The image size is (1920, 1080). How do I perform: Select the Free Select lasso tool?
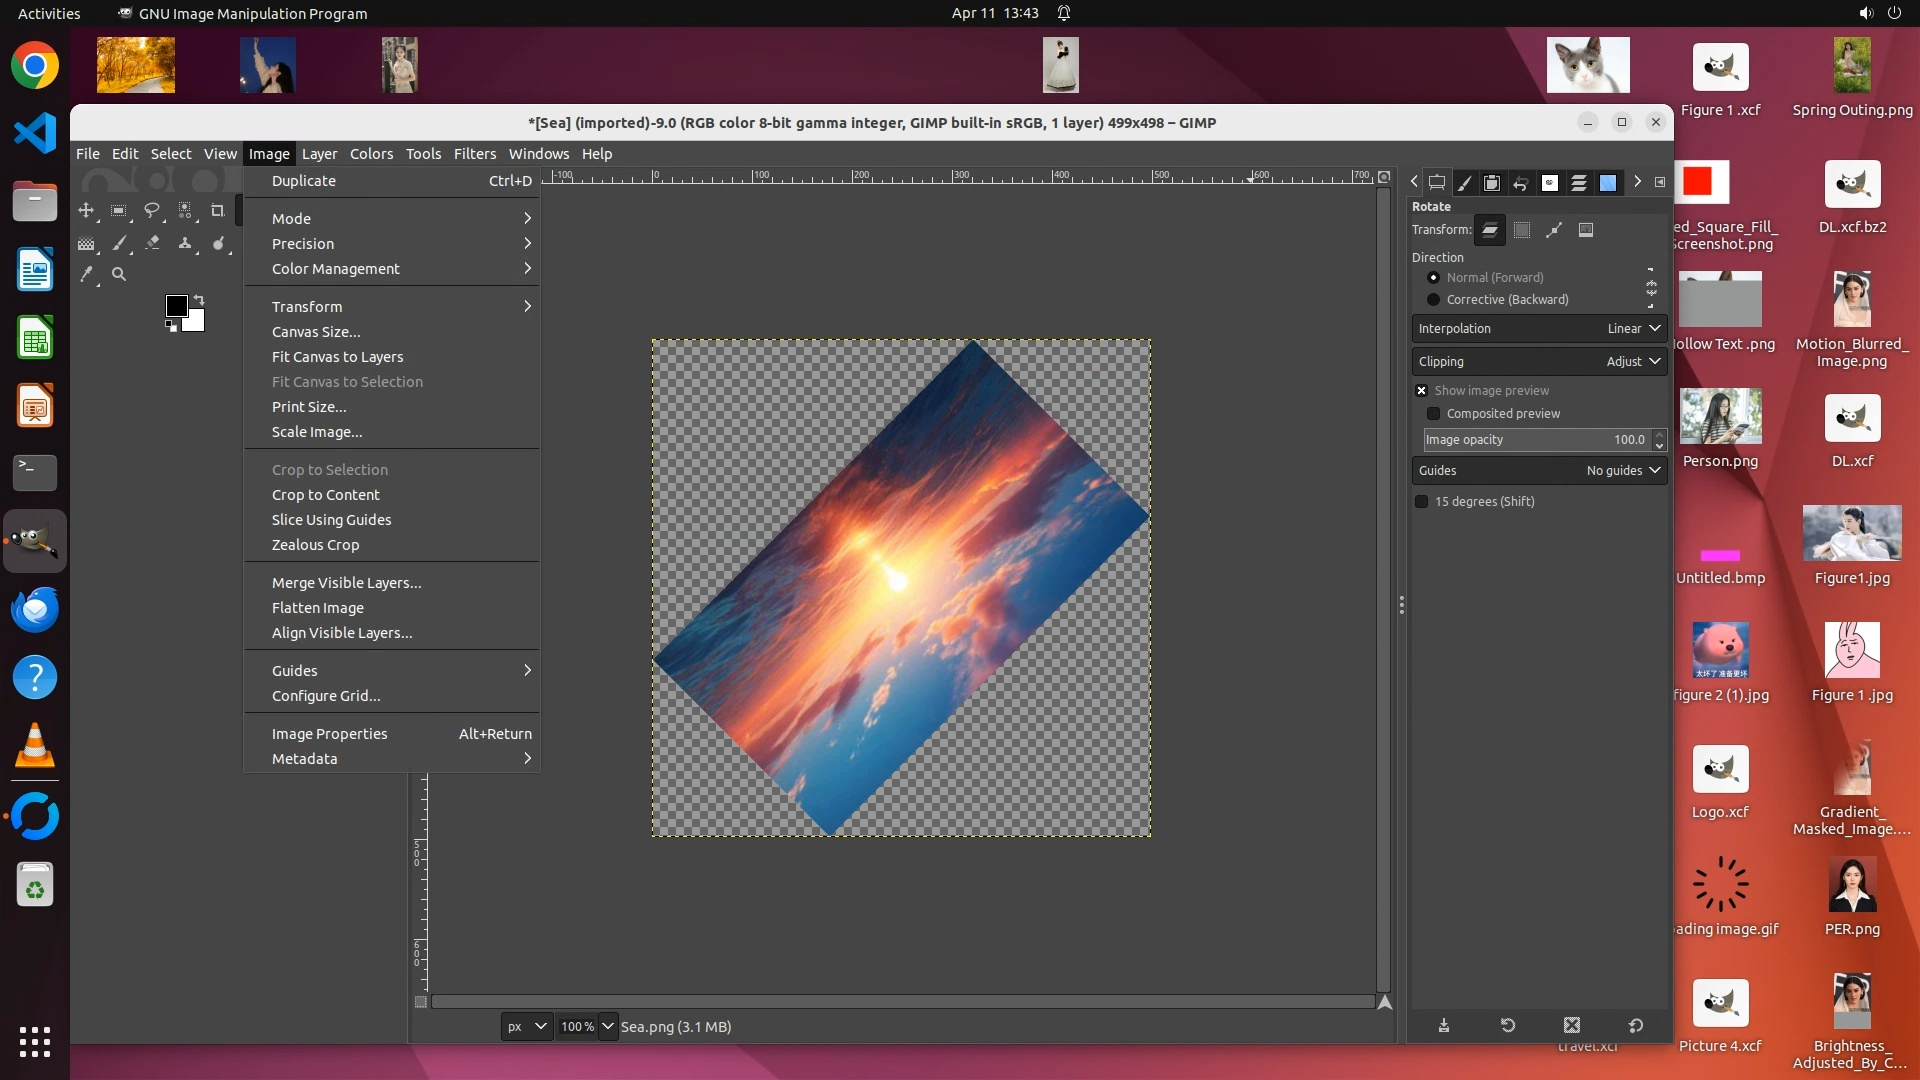coord(152,211)
